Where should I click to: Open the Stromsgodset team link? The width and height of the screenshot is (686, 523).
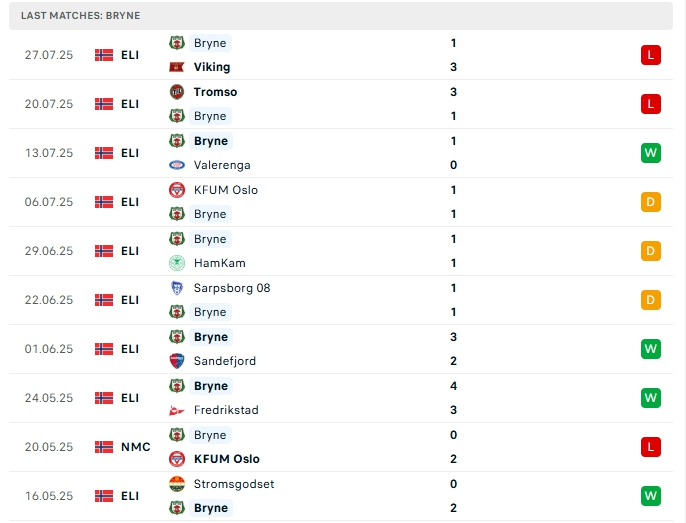[x=234, y=484]
